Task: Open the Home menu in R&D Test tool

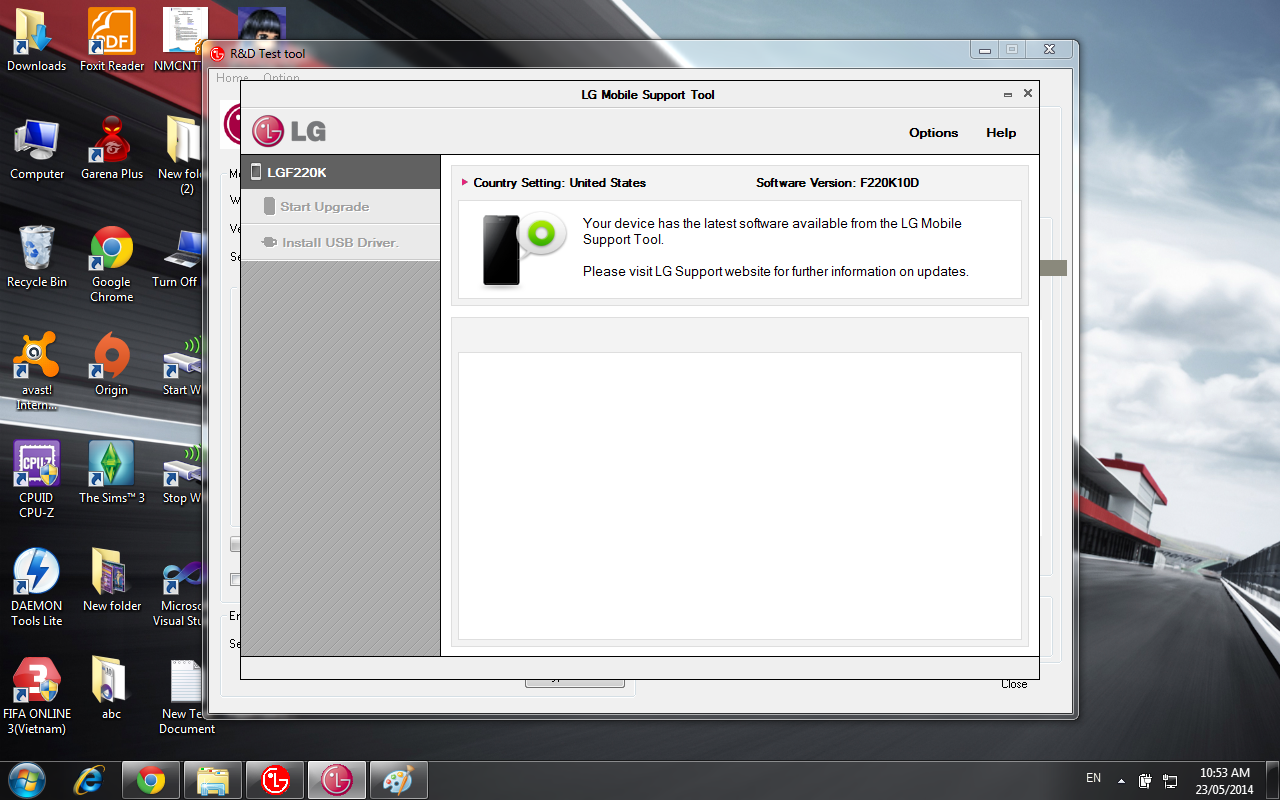Action: [232, 78]
